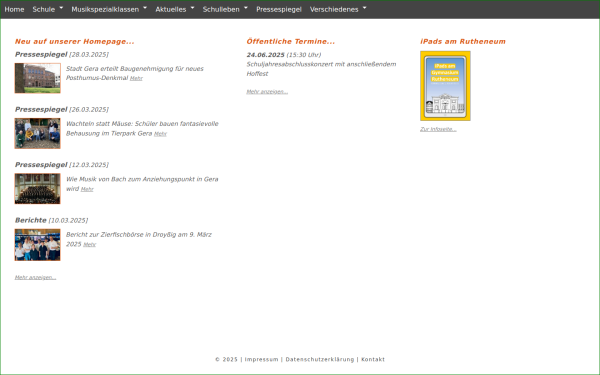This screenshot has height=375, width=600.
Task: Open the Pressespiegel nav item
Action: point(279,10)
